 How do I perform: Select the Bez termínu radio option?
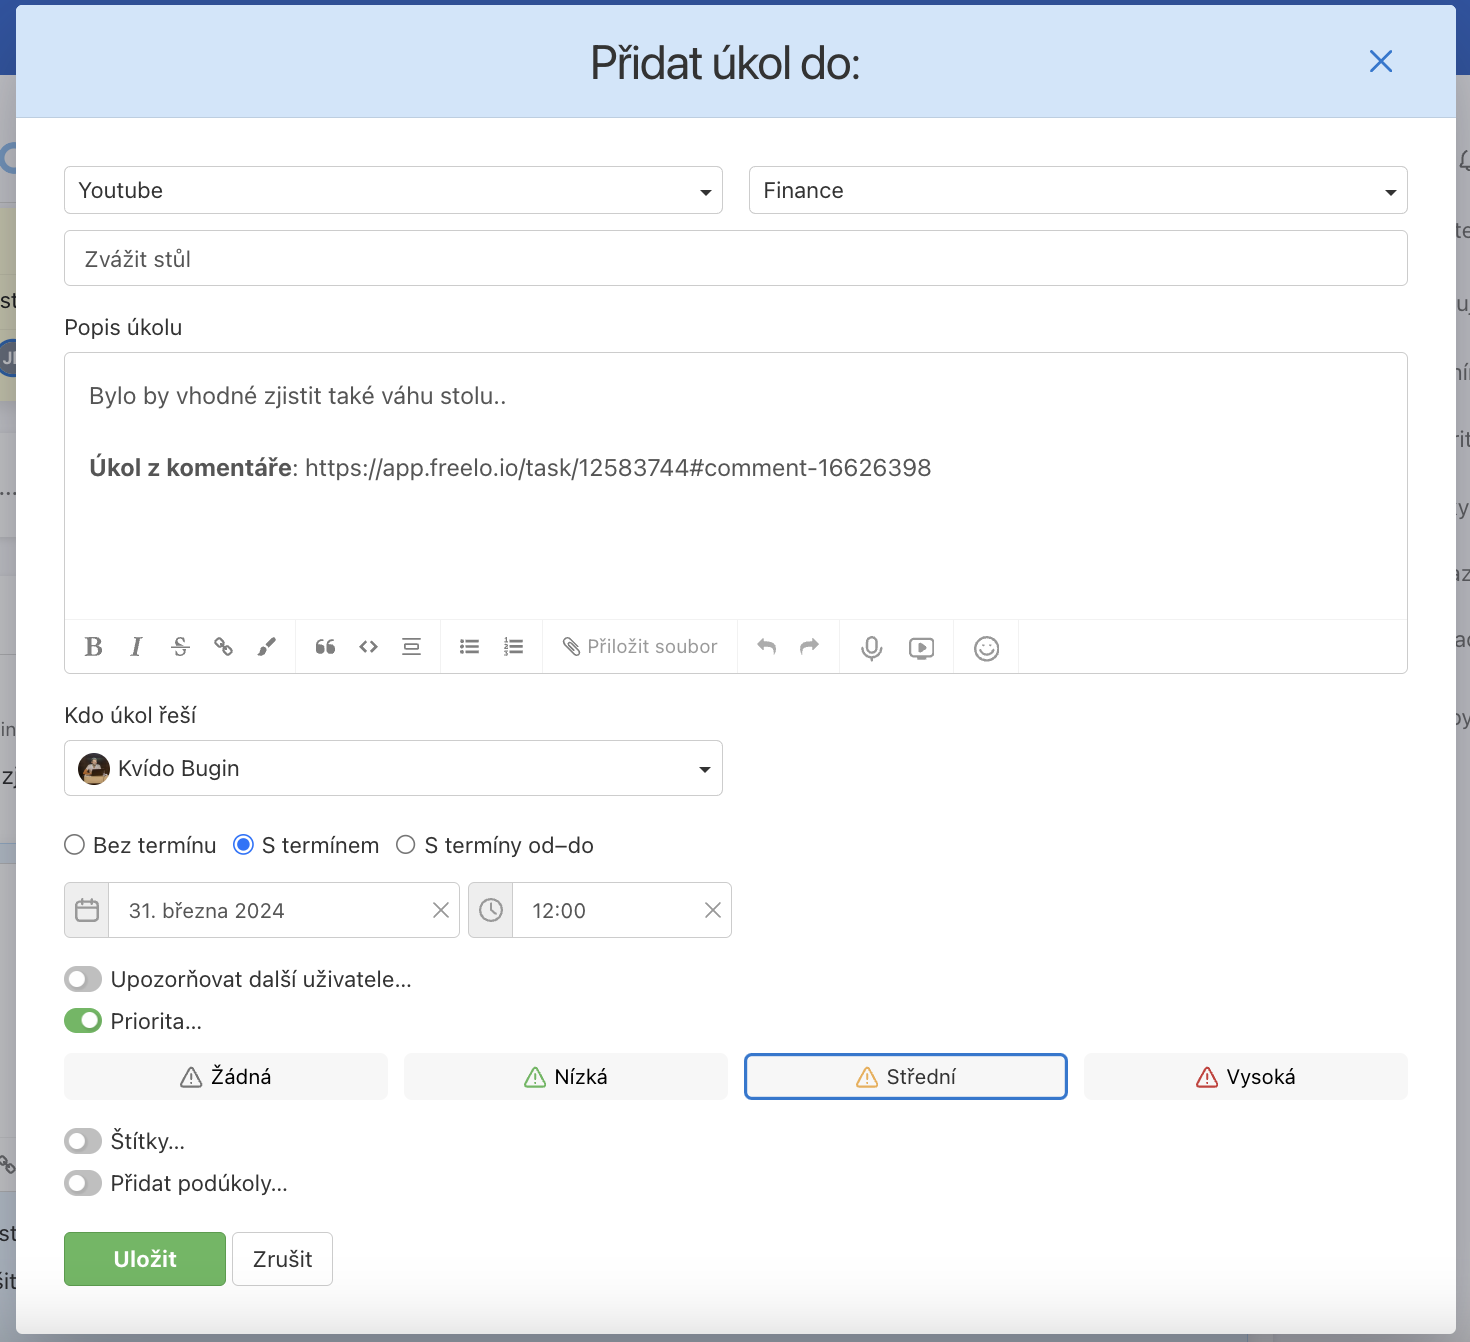[74, 845]
